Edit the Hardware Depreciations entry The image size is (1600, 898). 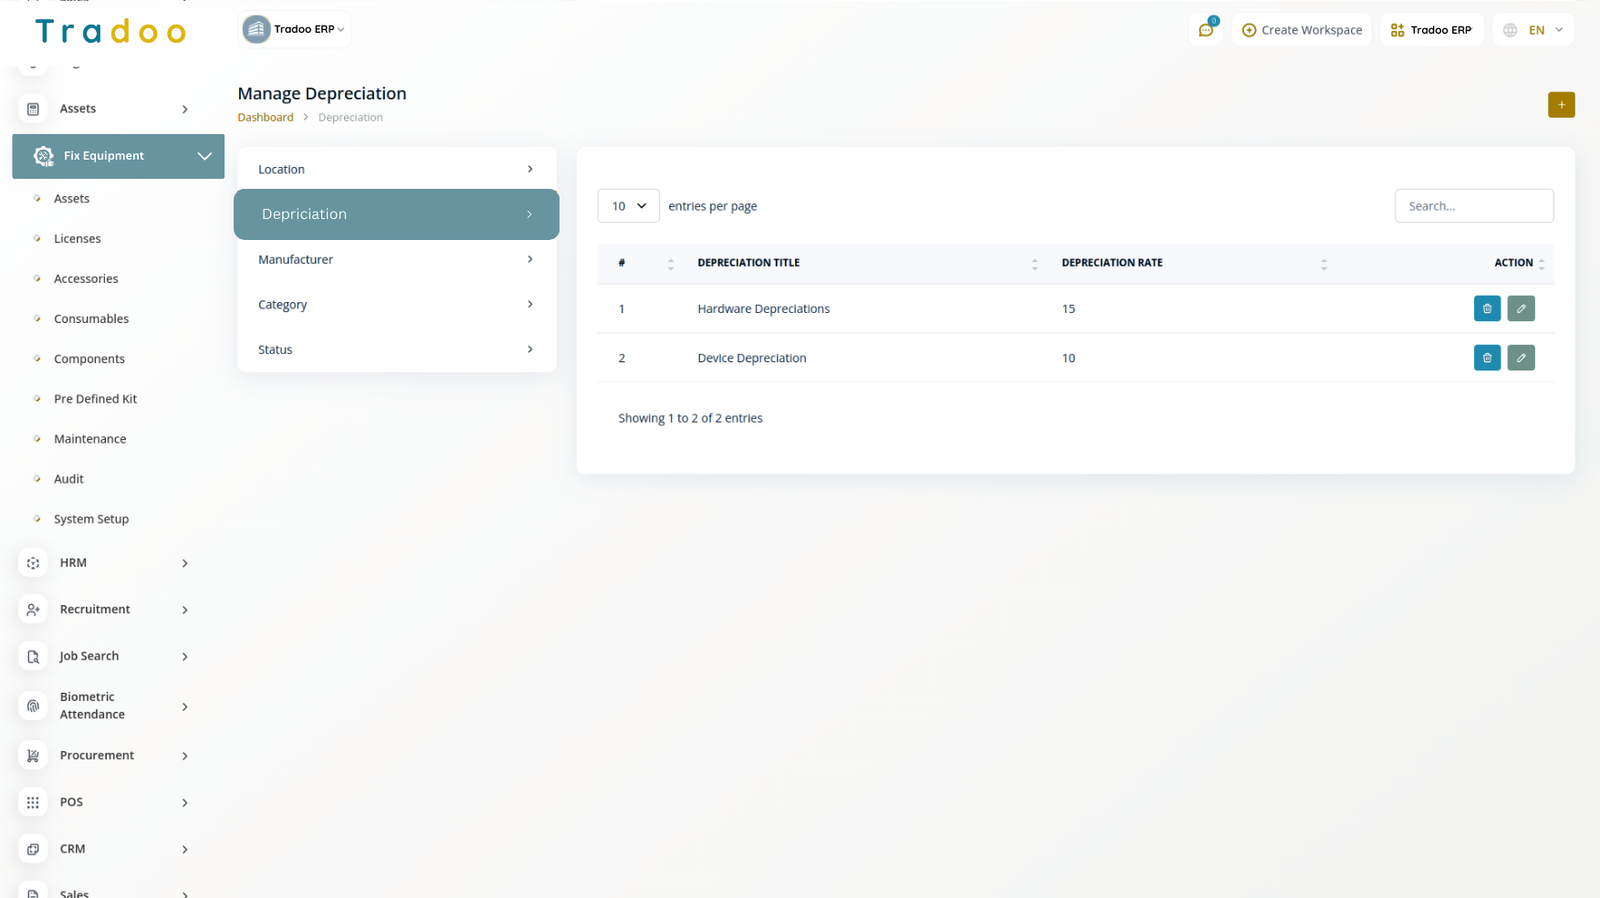[x=1521, y=309]
